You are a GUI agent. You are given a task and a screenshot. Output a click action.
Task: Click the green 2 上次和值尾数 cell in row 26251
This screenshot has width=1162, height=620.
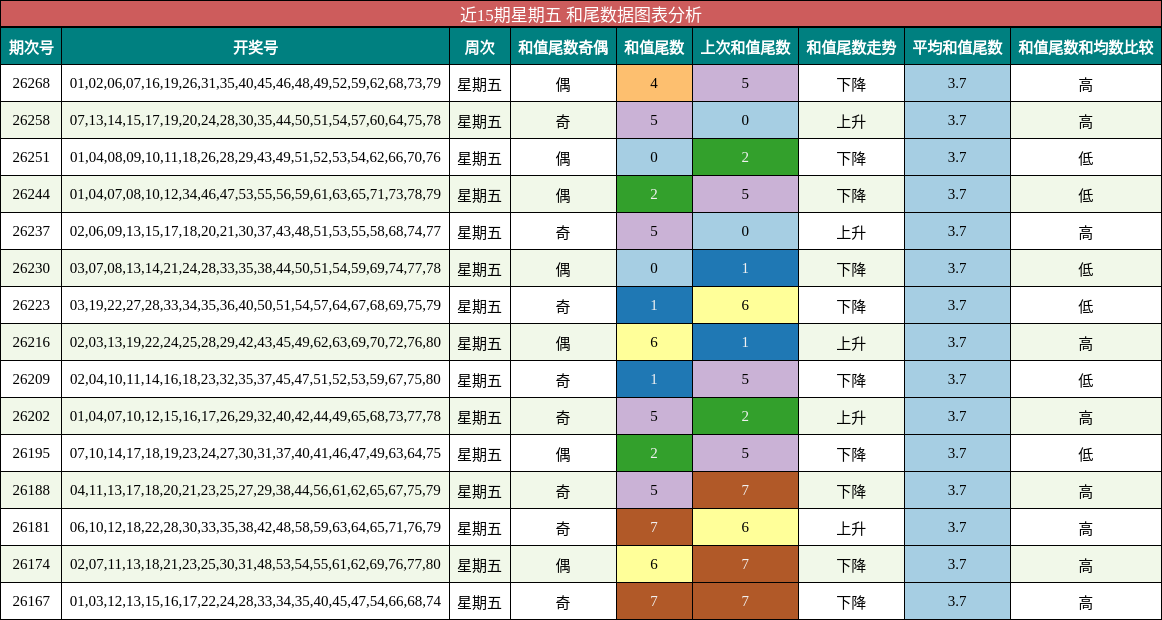point(746,158)
